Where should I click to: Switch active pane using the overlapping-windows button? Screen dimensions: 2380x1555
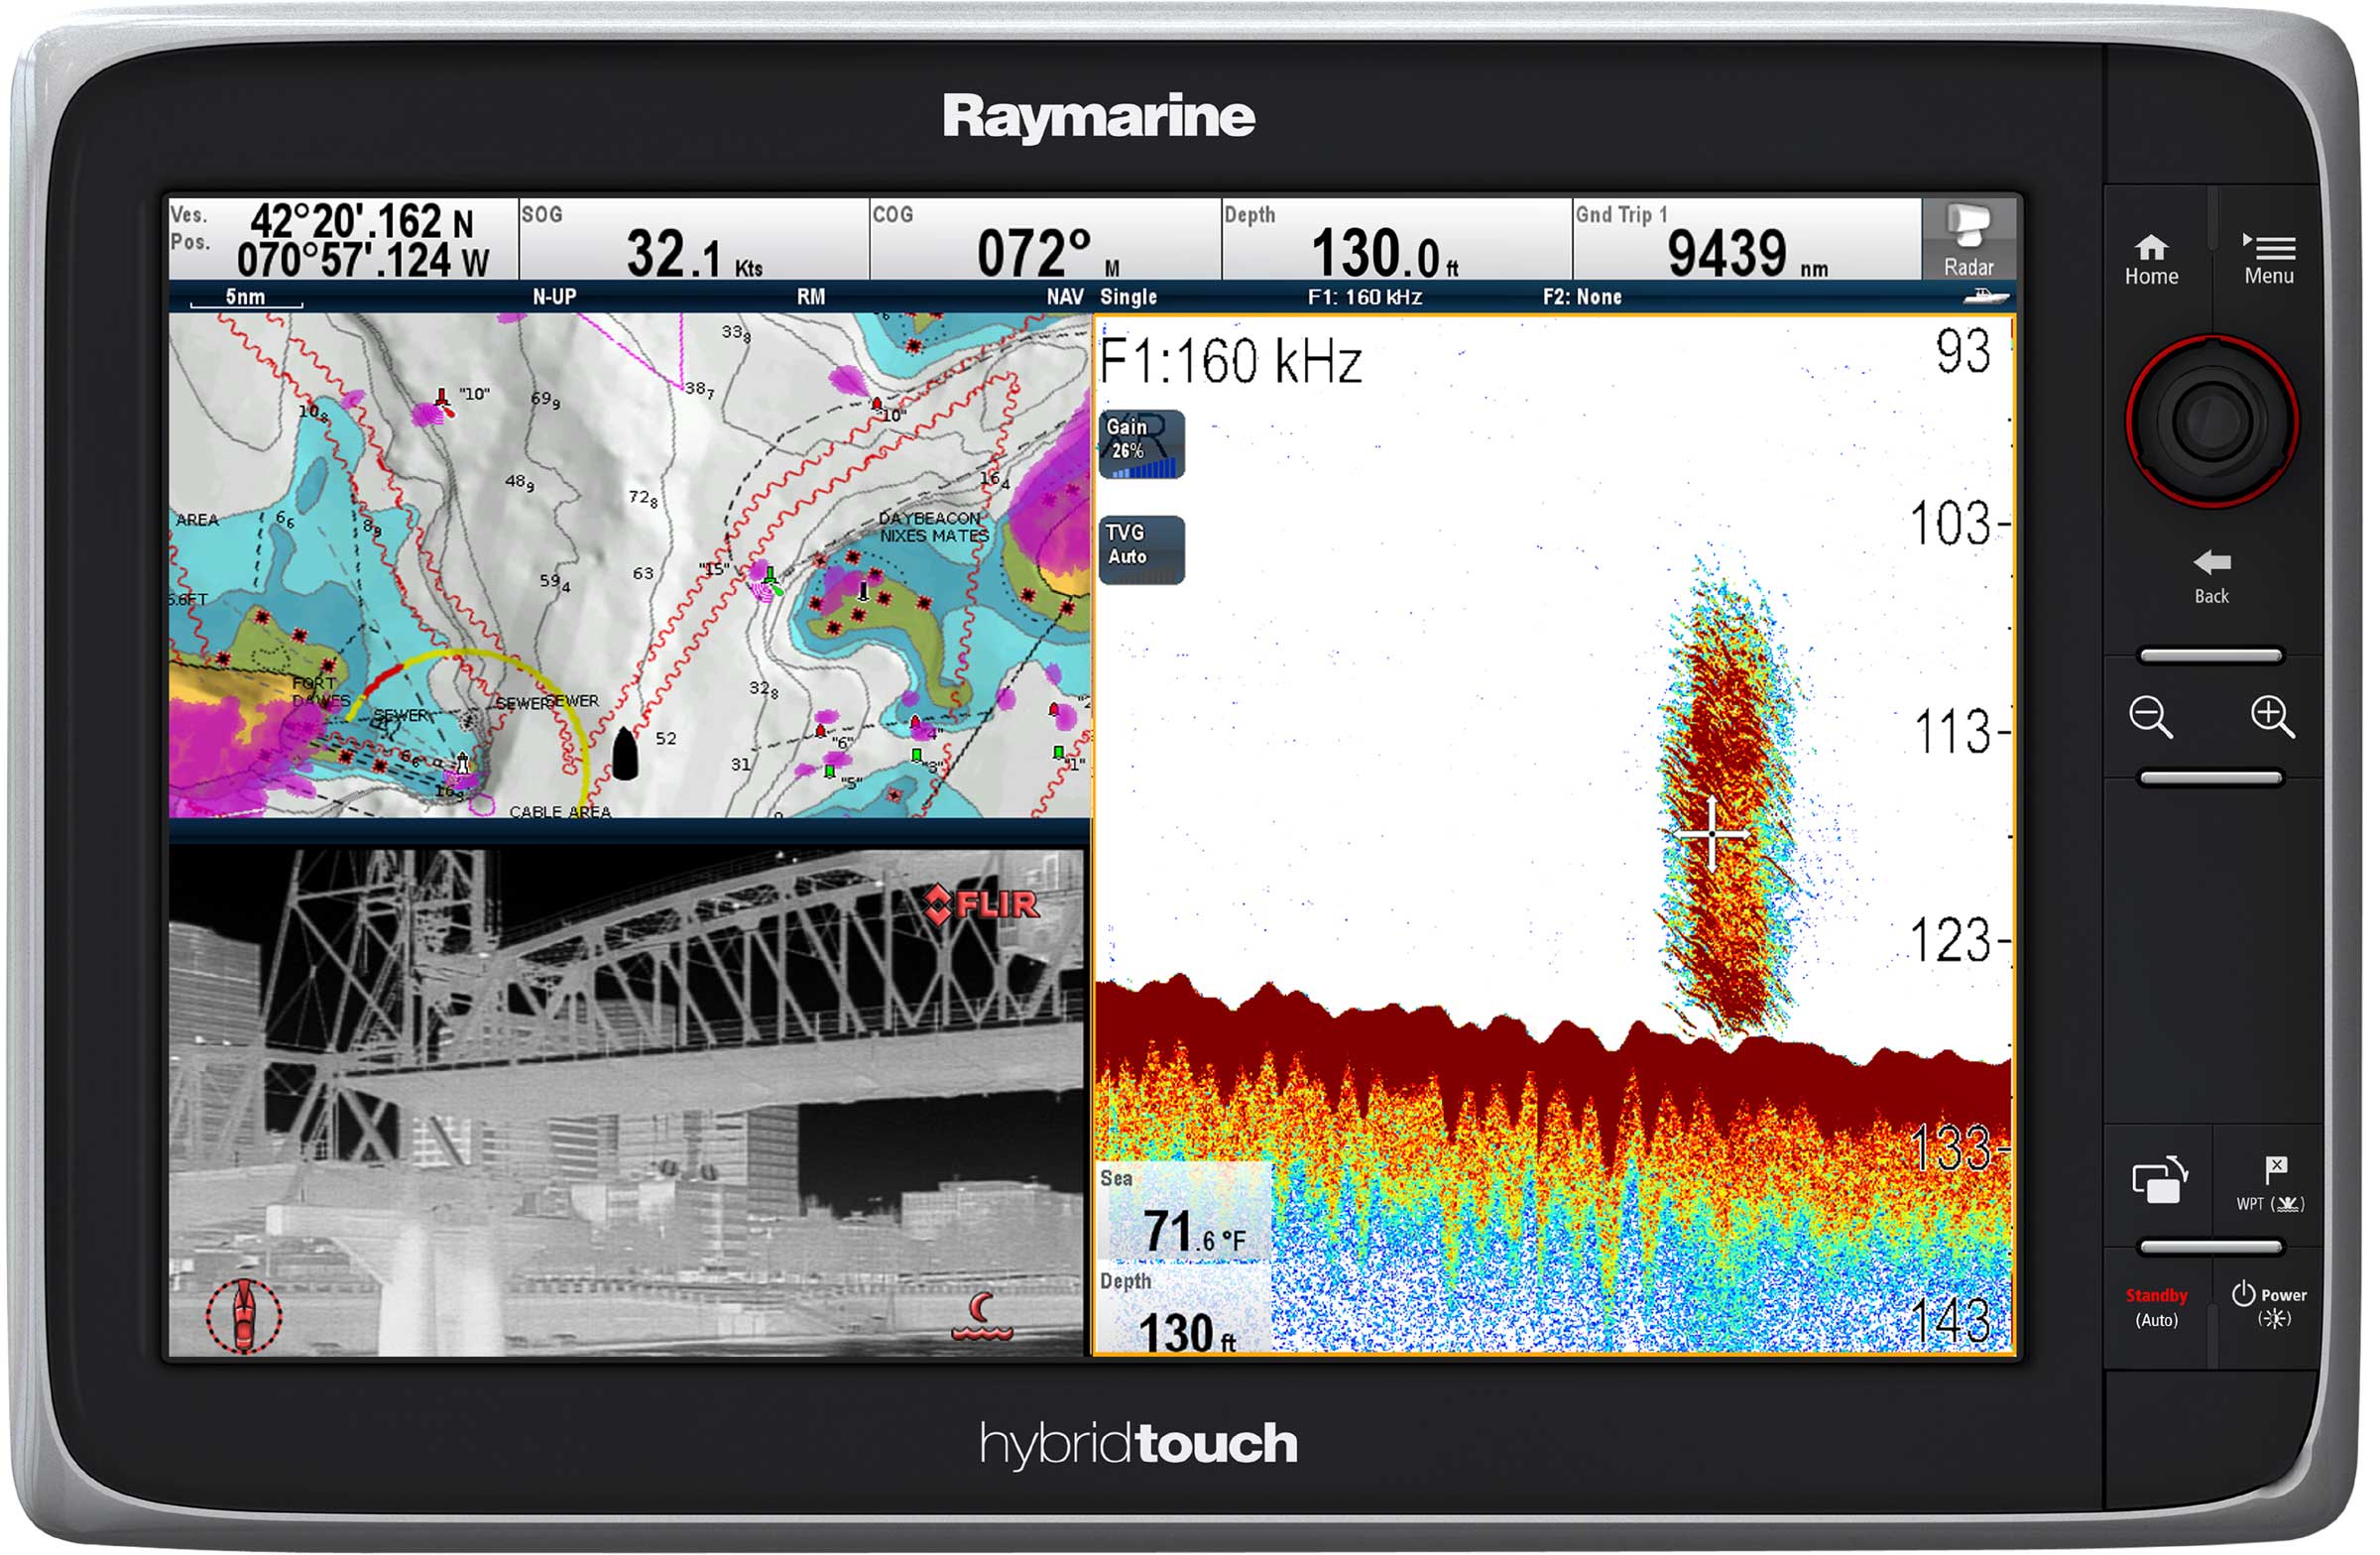pyautogui.click(x=2159, y=1181)
